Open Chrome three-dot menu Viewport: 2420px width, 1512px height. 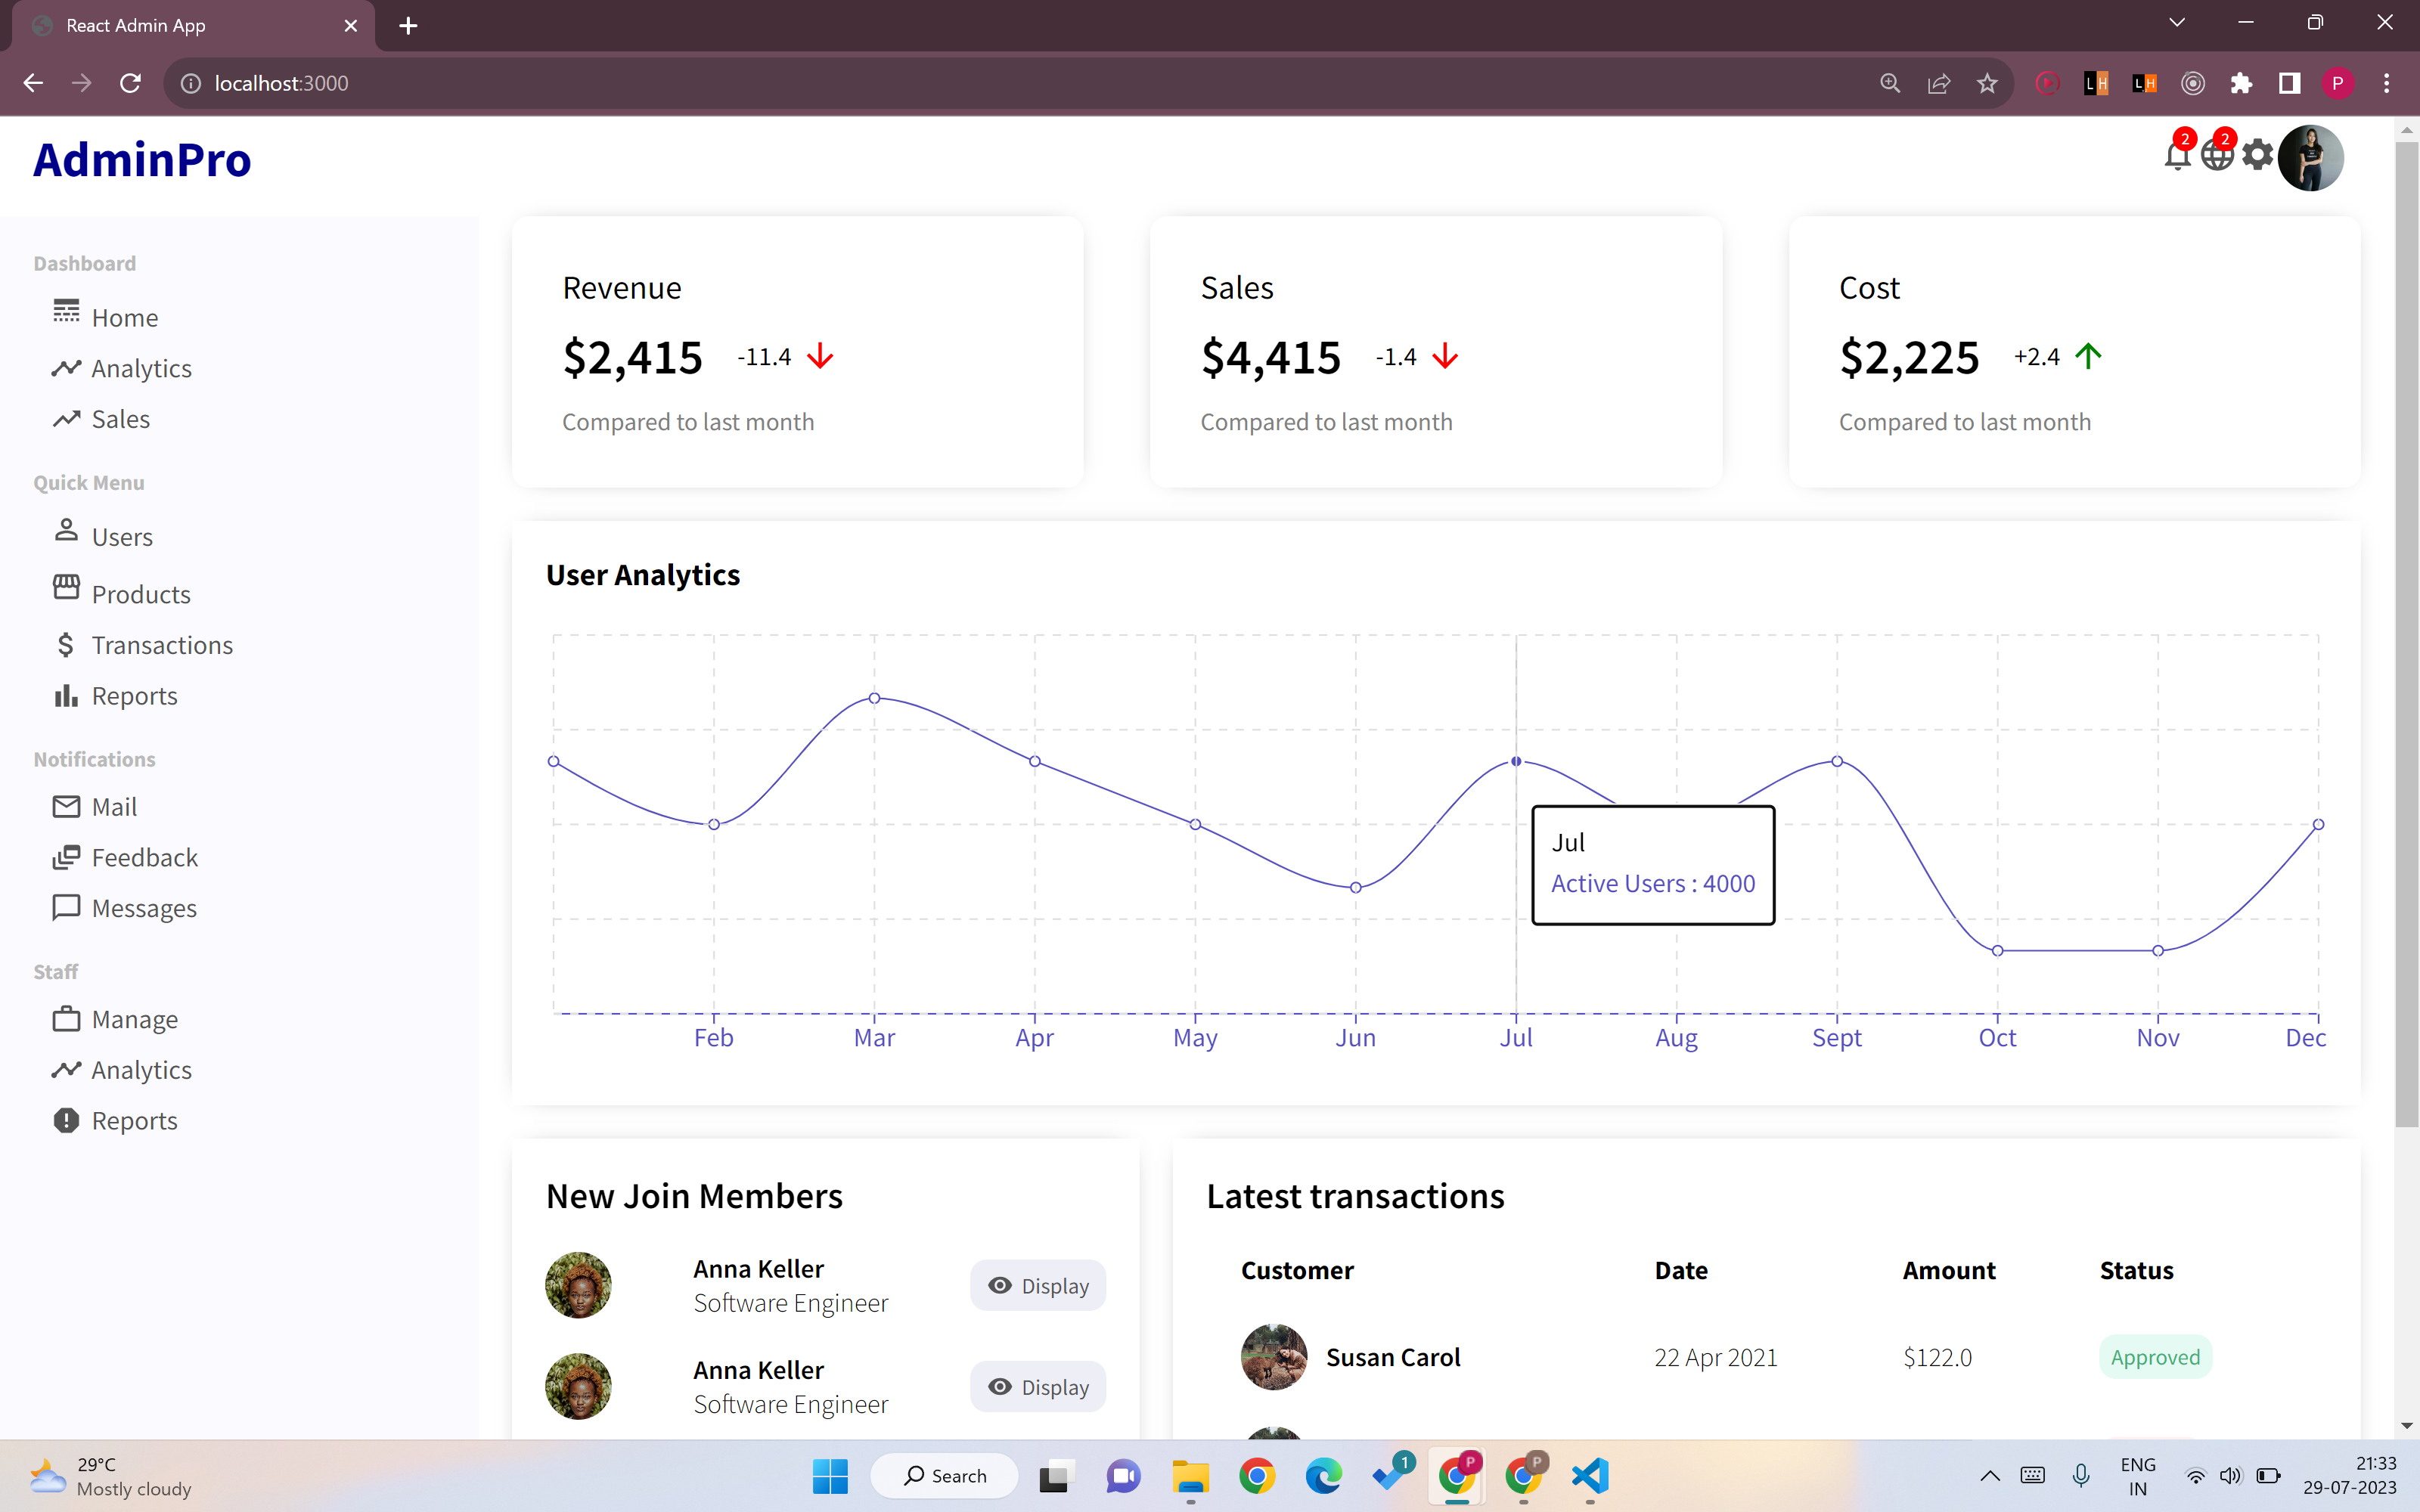pos(2386,83)
